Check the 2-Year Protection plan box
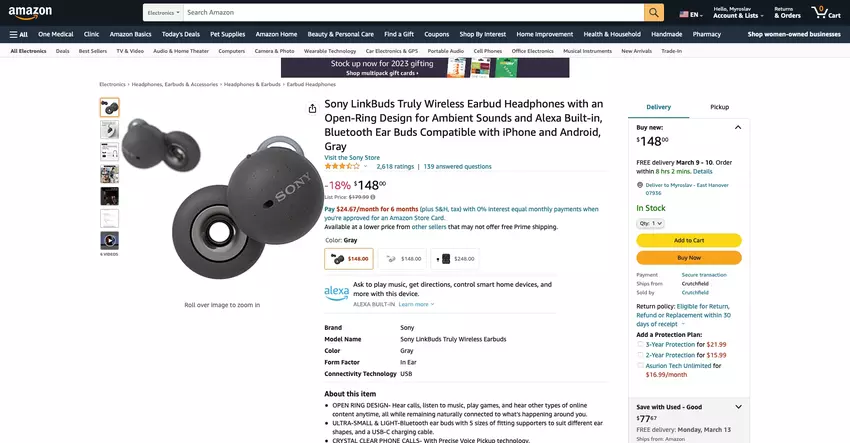This screenshot has width=850, height=443. pos(640,355)
